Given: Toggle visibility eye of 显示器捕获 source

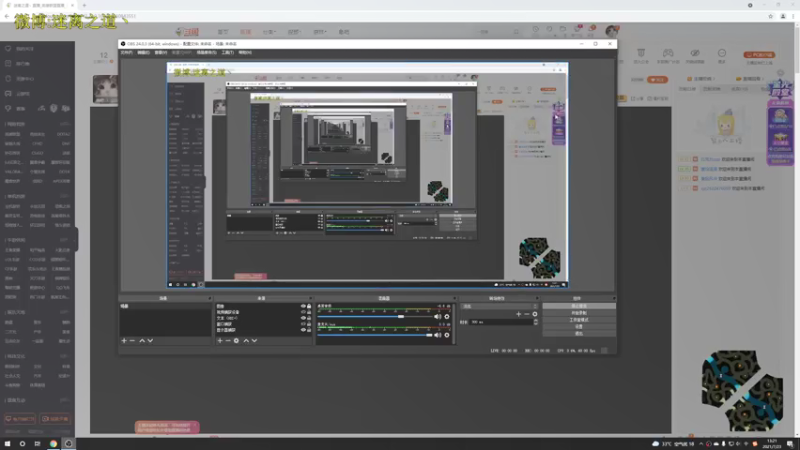Looking at the screenshot, I should pos(303,330).
